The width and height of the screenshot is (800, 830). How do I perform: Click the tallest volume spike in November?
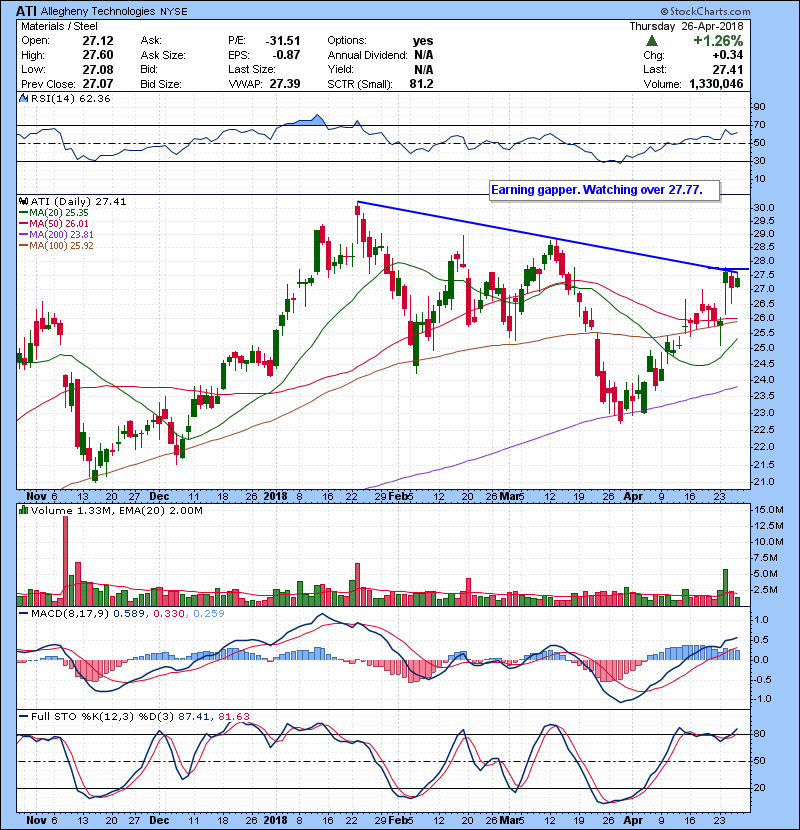pyautogui.click(x=66, y=561)
